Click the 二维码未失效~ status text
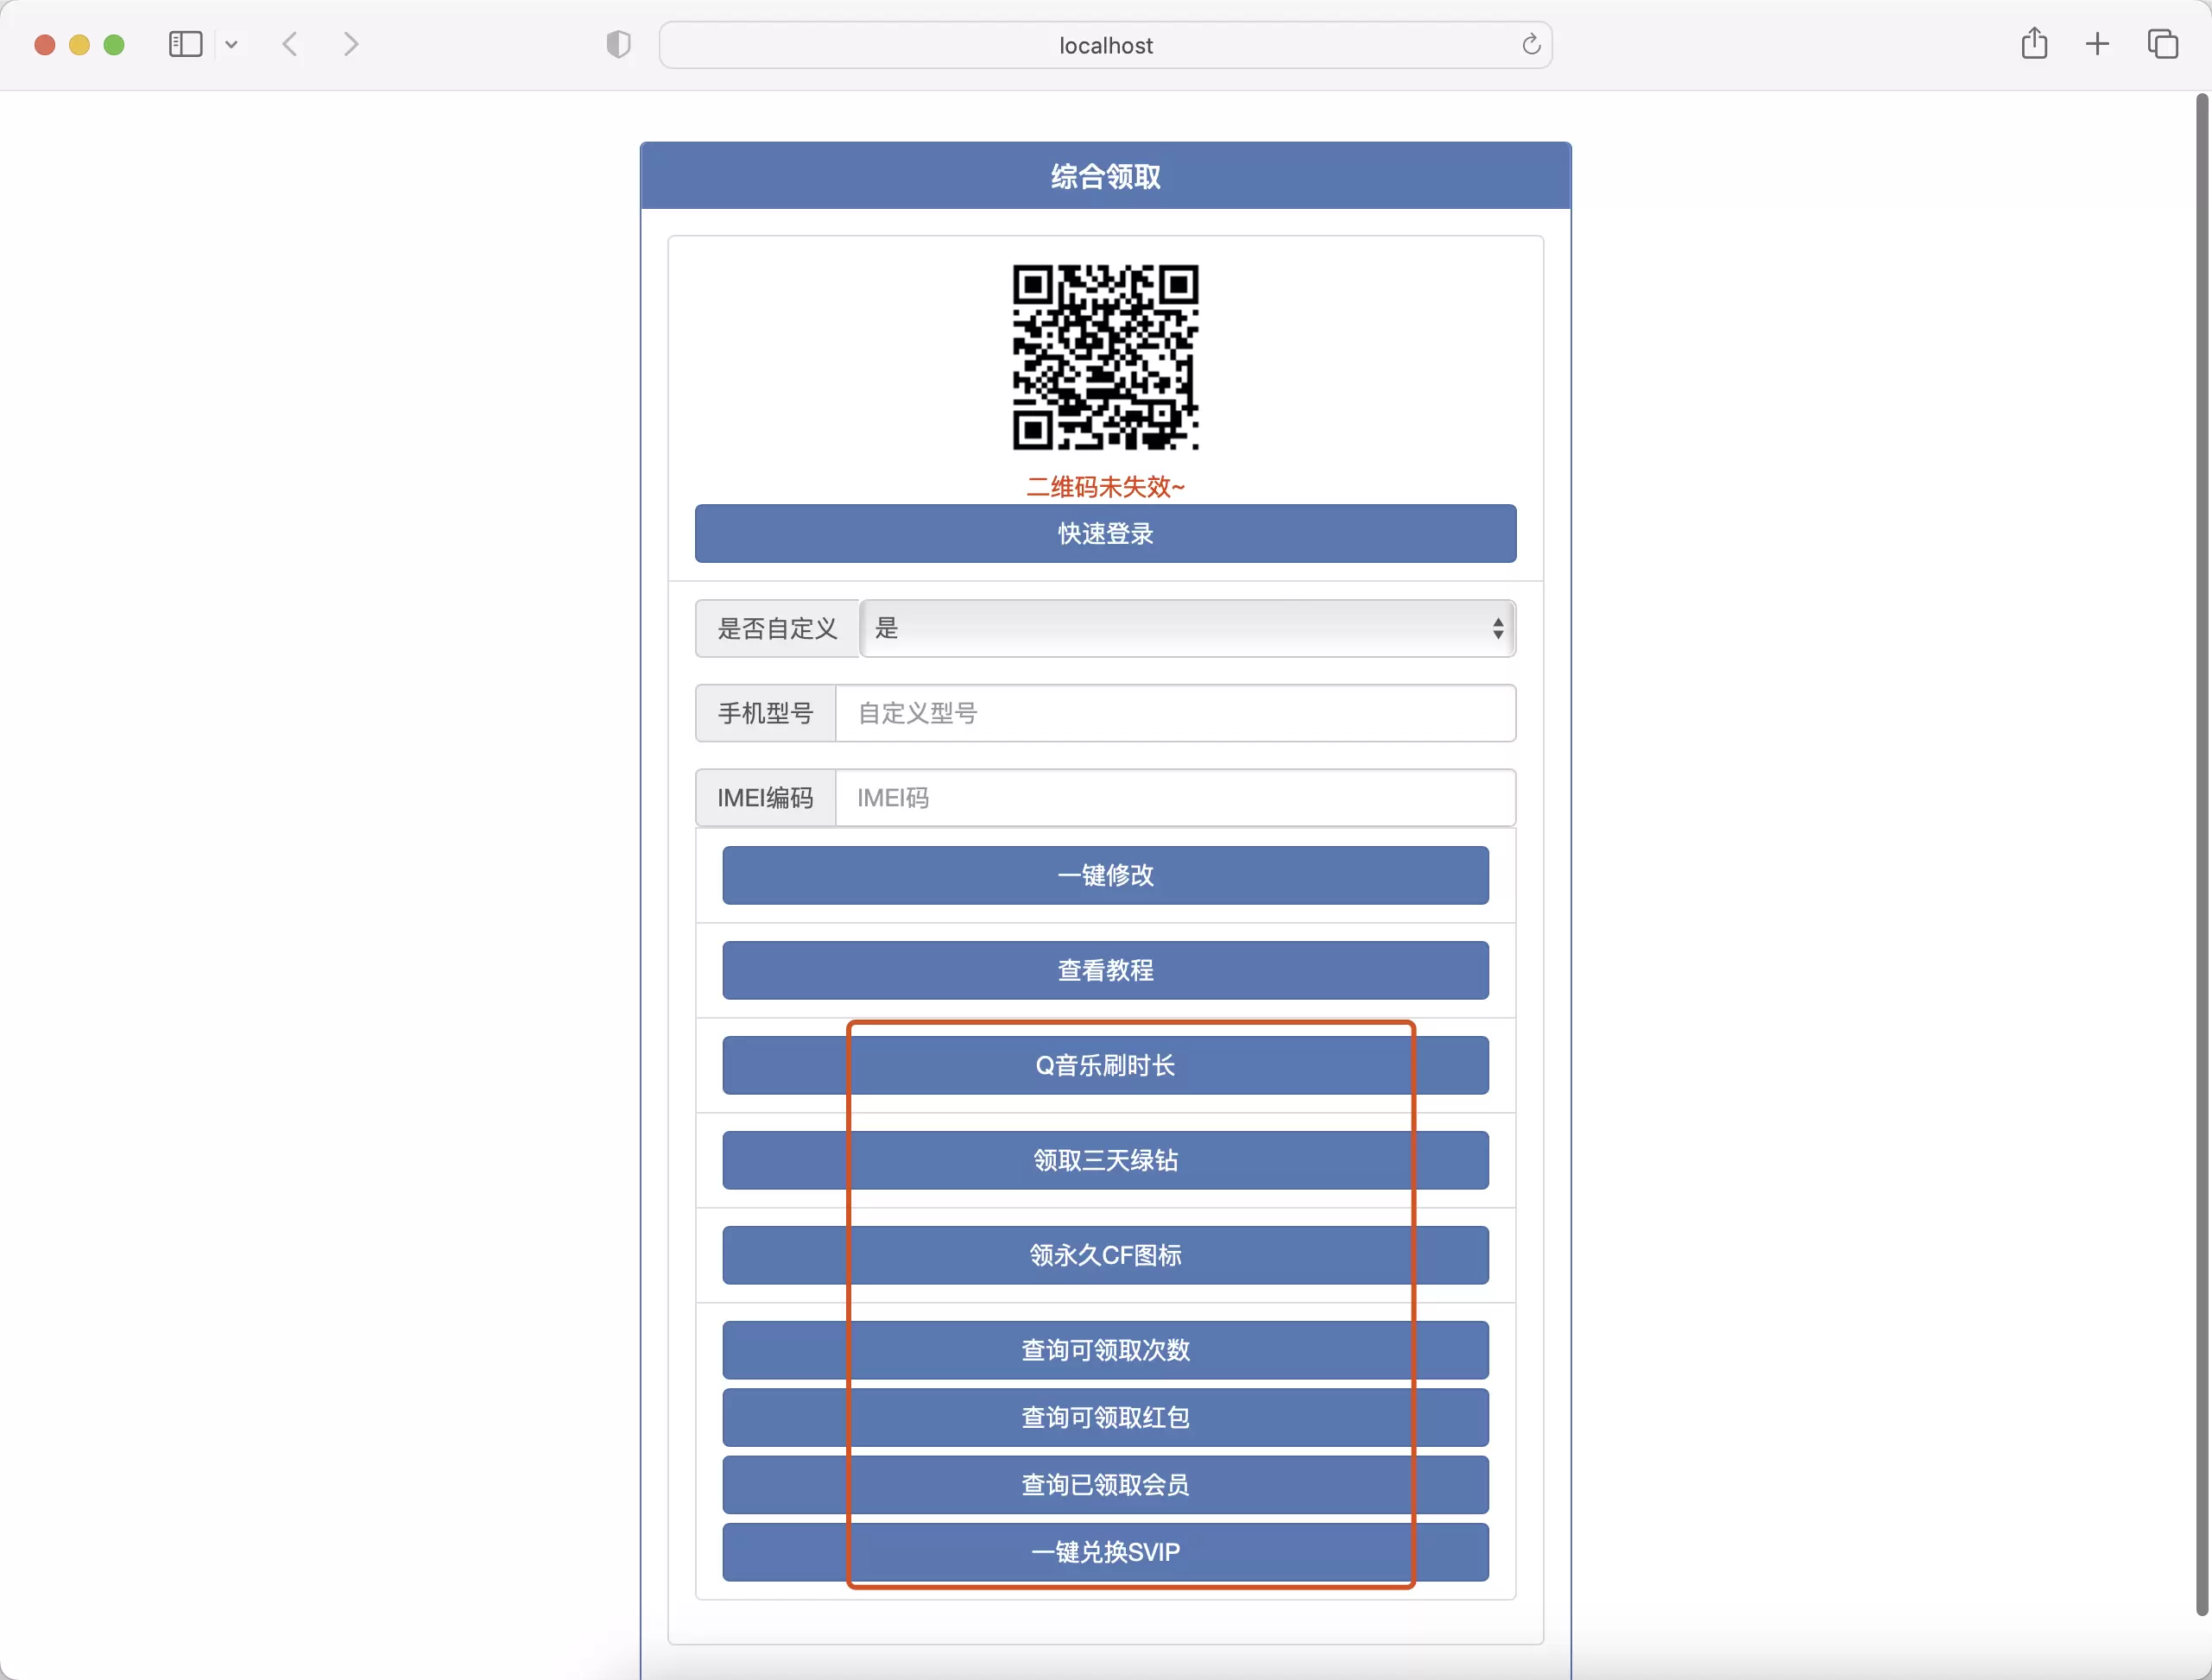This screenshot has width=2212, height=1680. pos(1105,487)
